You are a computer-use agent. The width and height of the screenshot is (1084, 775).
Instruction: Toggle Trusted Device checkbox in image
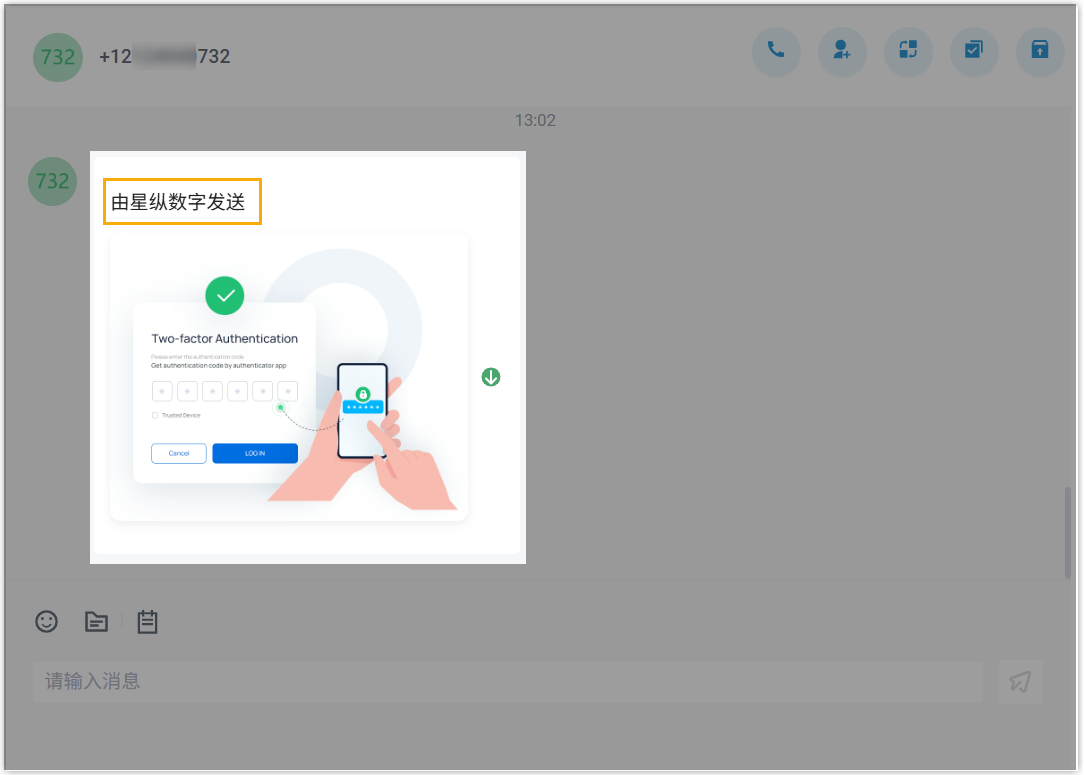(x=155, y=415)
